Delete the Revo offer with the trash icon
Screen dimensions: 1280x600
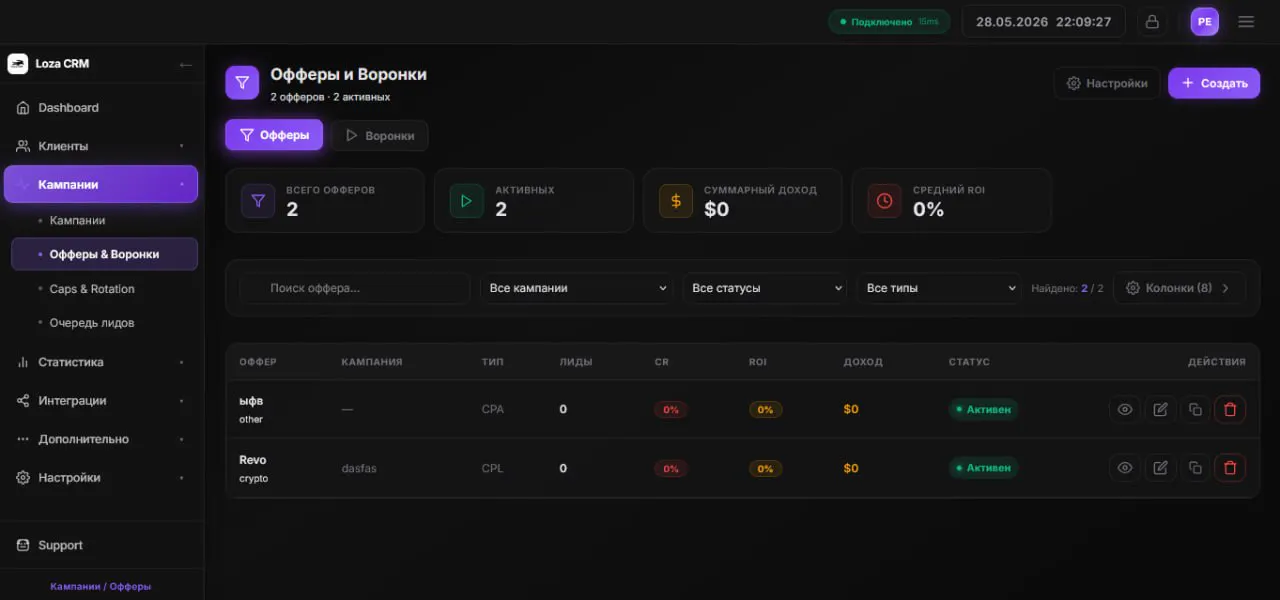(x=1230, y=467)
